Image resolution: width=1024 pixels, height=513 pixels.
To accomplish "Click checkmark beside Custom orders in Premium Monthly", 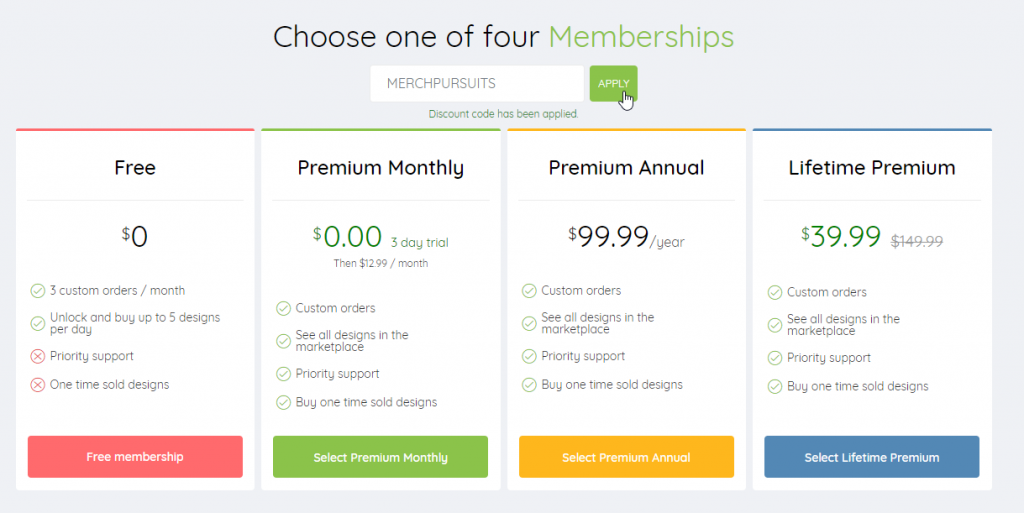I will (283, 308).
